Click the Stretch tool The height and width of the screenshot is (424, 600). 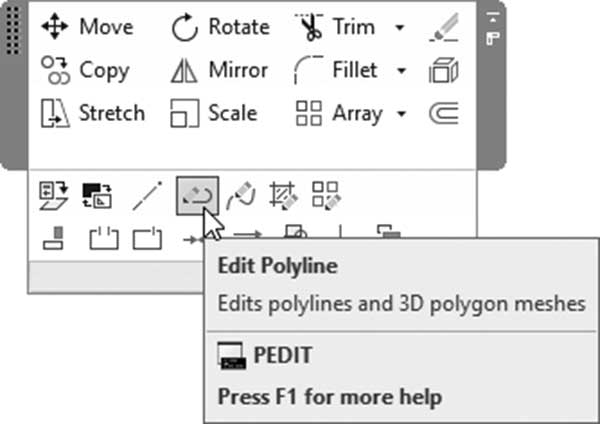click(93, 113)
